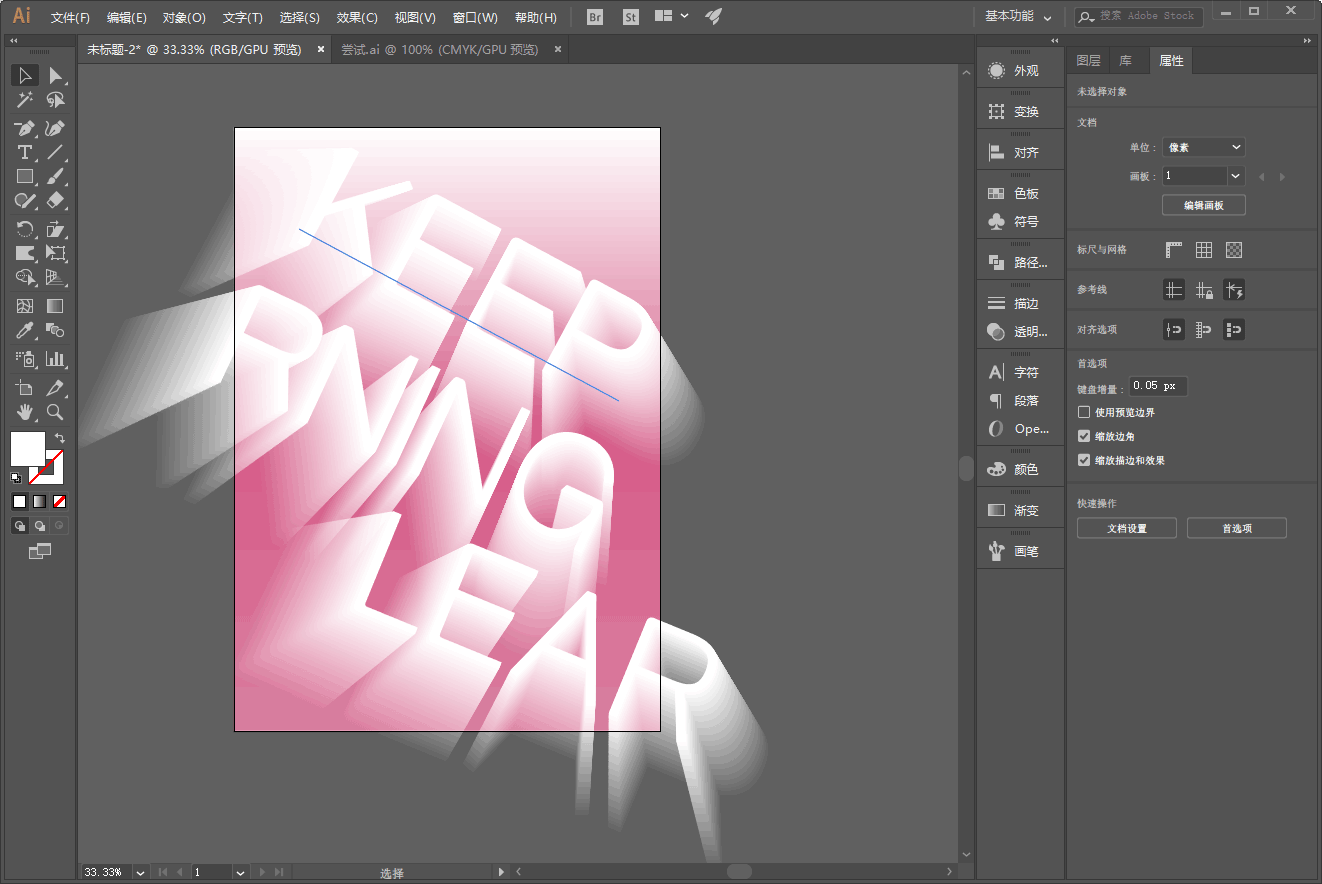Image resolution: width=1322 pixels, height=884 pixels.
Task: Open the 效果(C) menu
Action: [x=357, y=17]
